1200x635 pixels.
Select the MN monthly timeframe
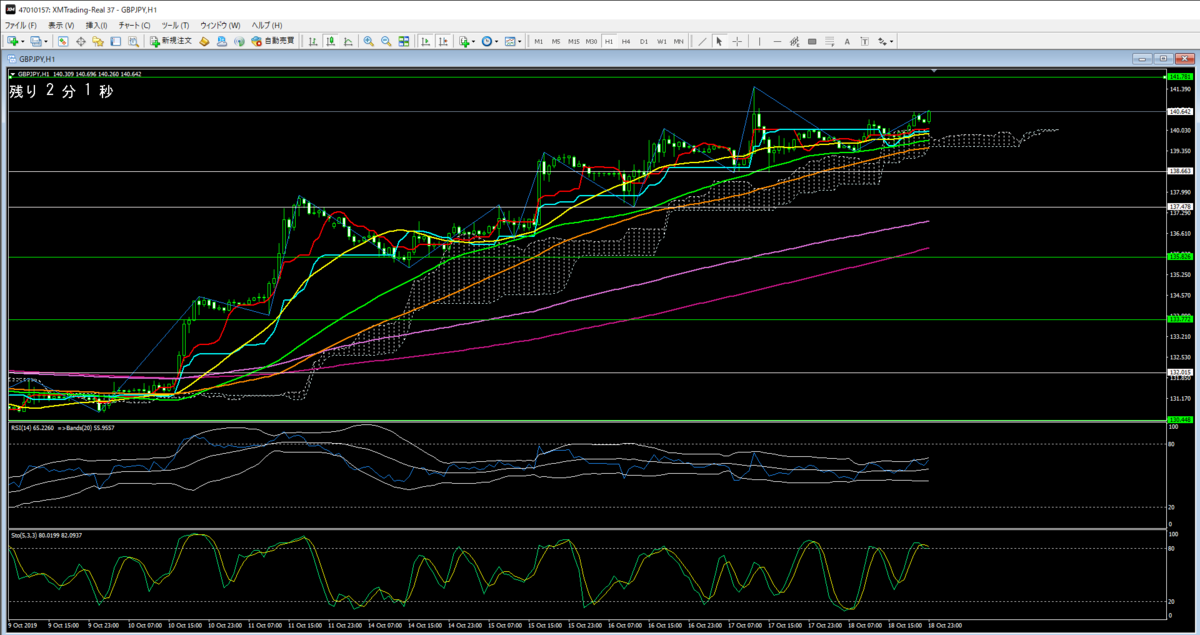click(678, 41)
